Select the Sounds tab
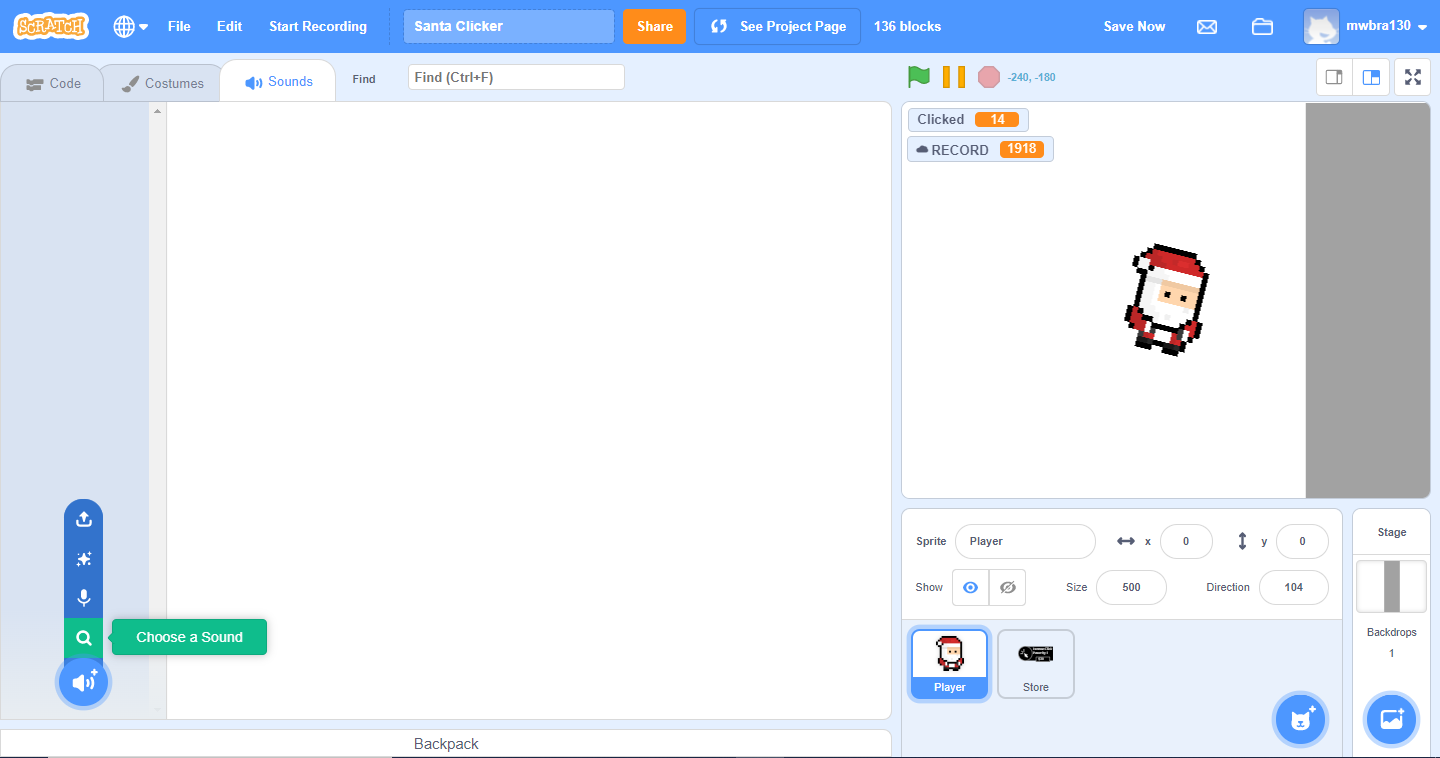 (x=279, y=81)
